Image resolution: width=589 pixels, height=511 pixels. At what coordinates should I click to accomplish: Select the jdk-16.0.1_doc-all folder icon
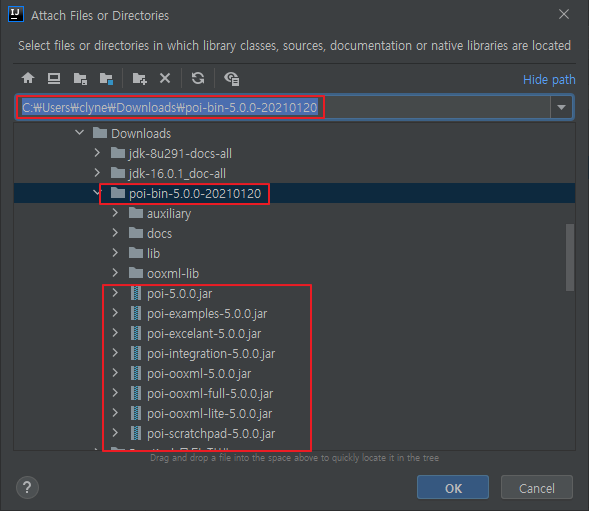118,173
